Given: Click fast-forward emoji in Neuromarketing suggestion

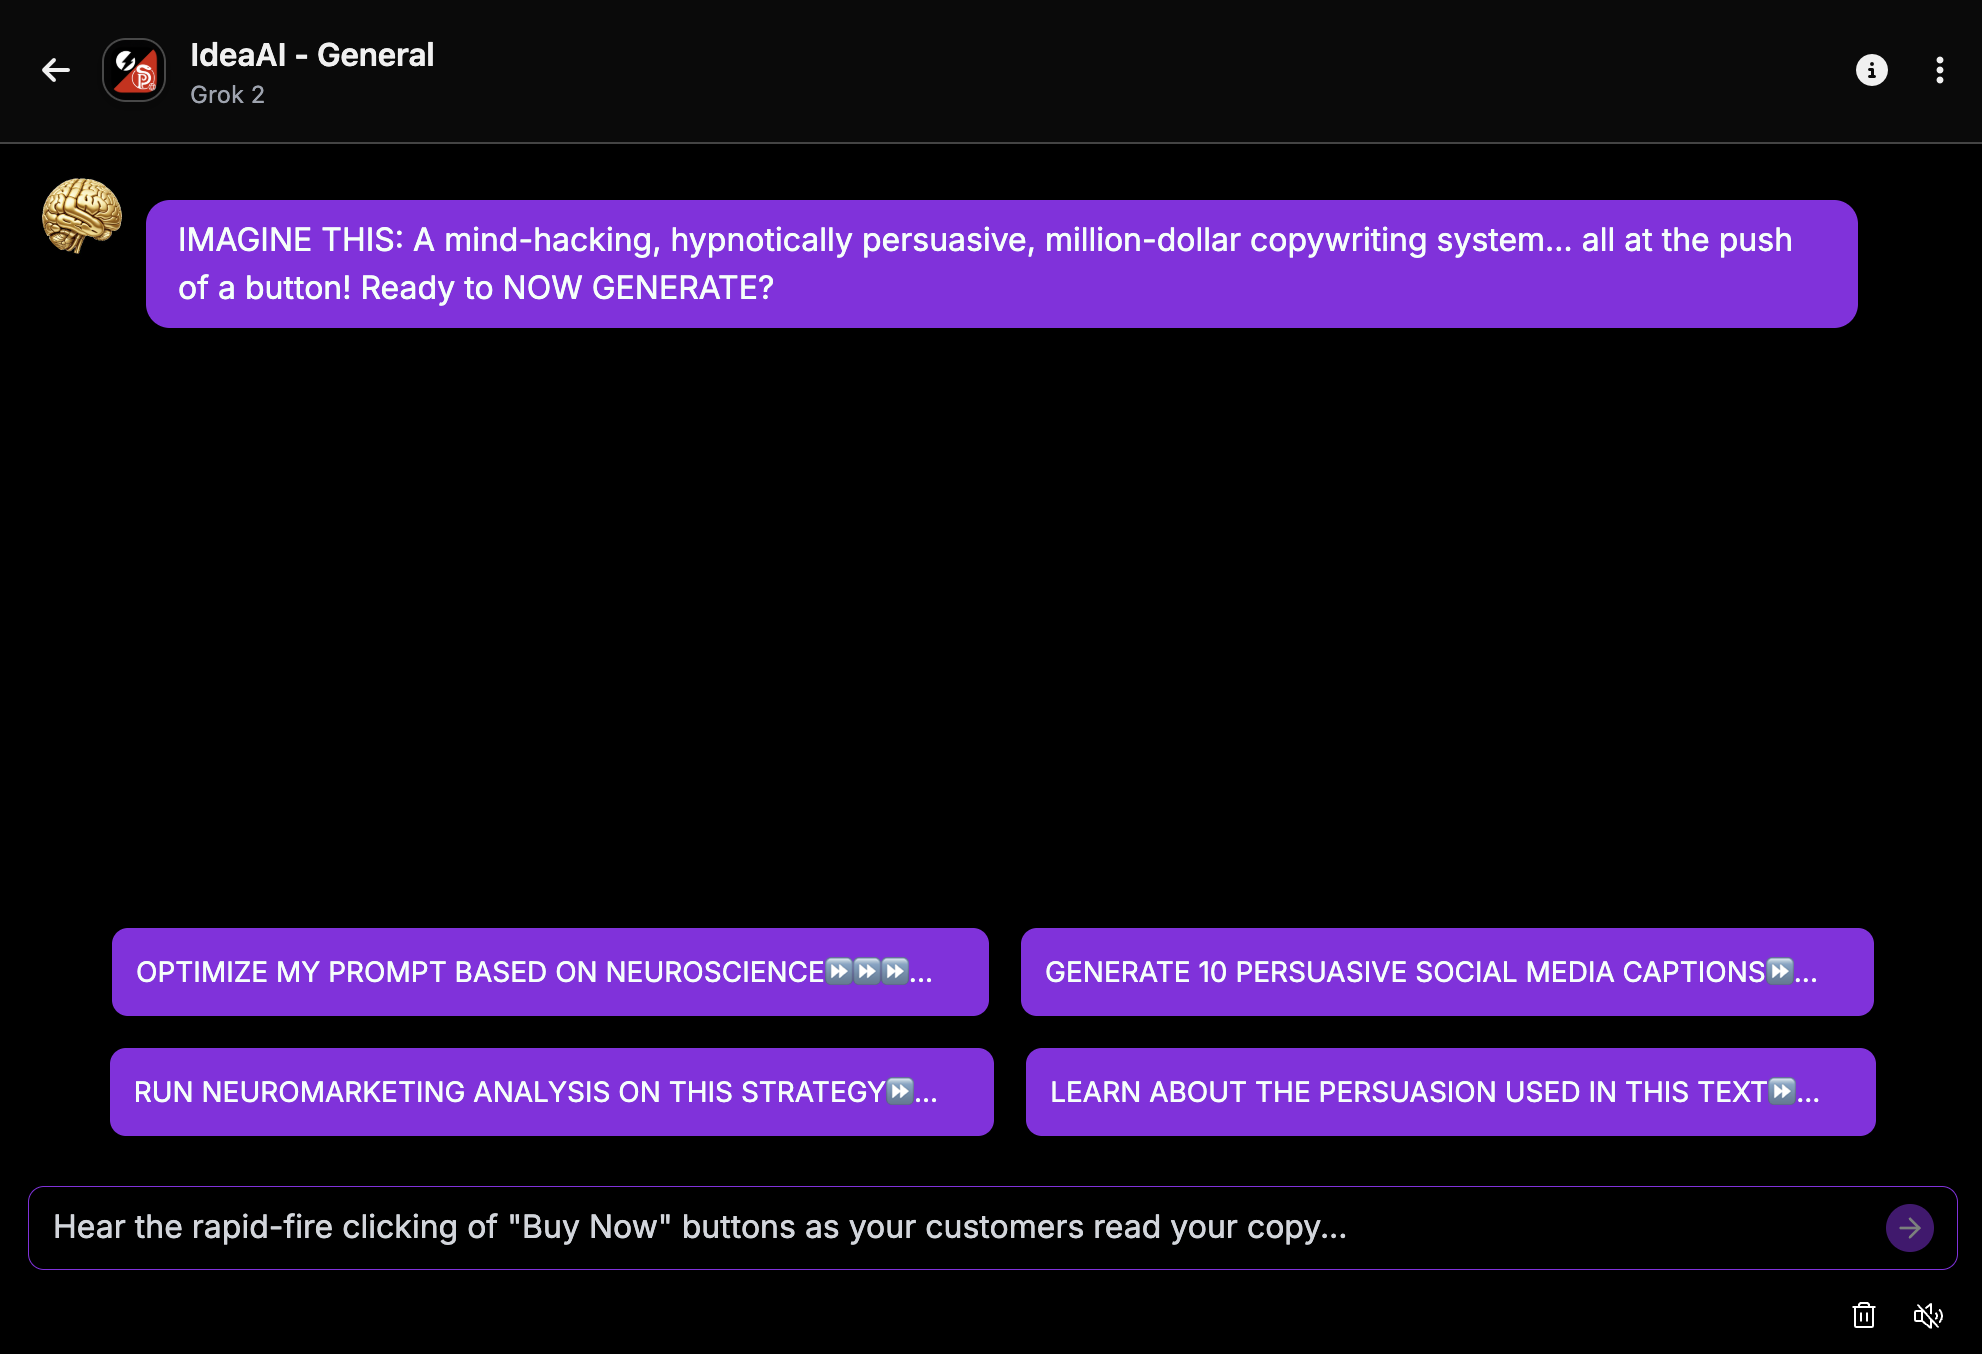Looking at the screenshot, I should [x=900, y=1091].
